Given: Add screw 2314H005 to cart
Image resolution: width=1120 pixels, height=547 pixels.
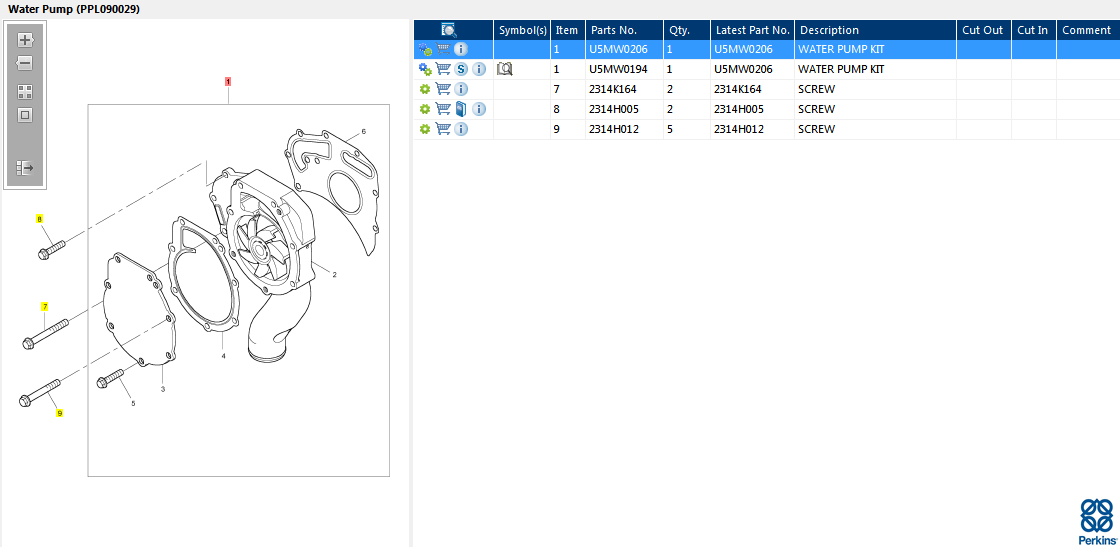Looking at the screenshot, I should coord(443,109).
